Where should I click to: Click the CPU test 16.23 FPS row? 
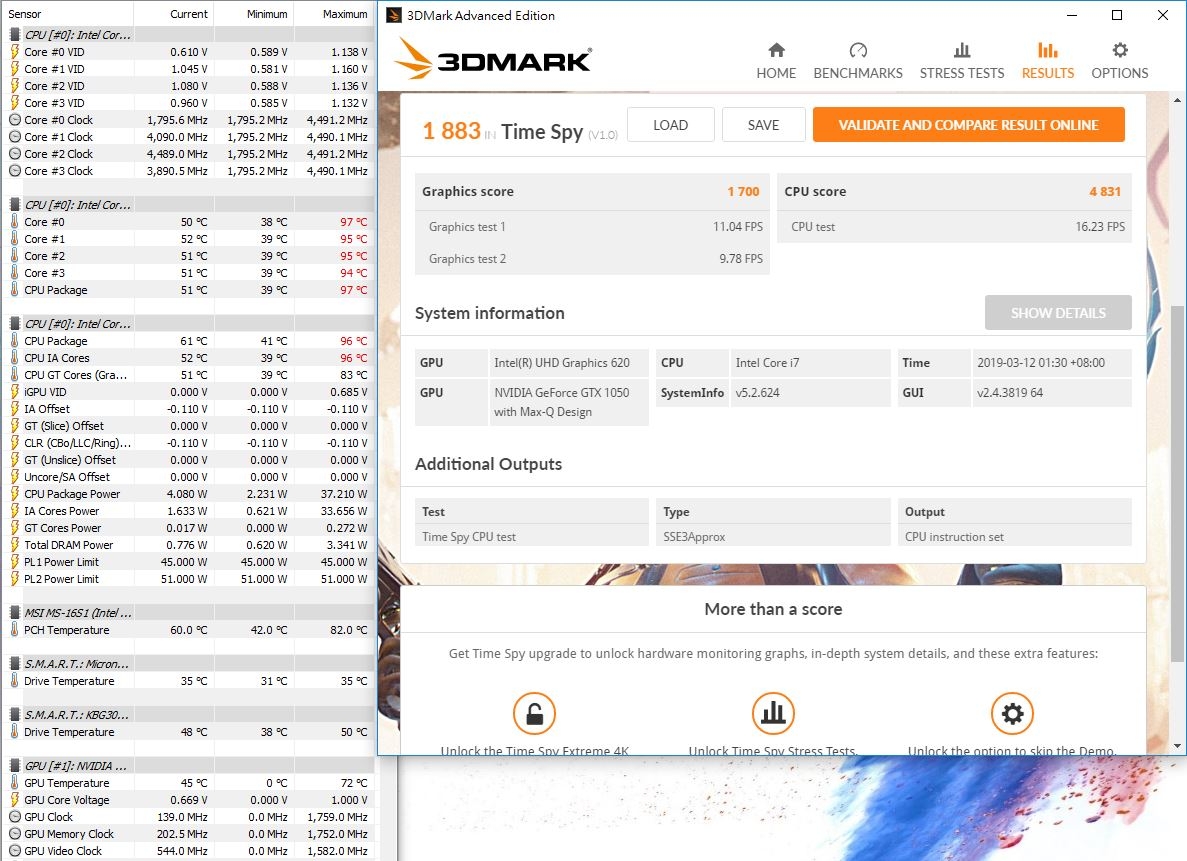955,226
